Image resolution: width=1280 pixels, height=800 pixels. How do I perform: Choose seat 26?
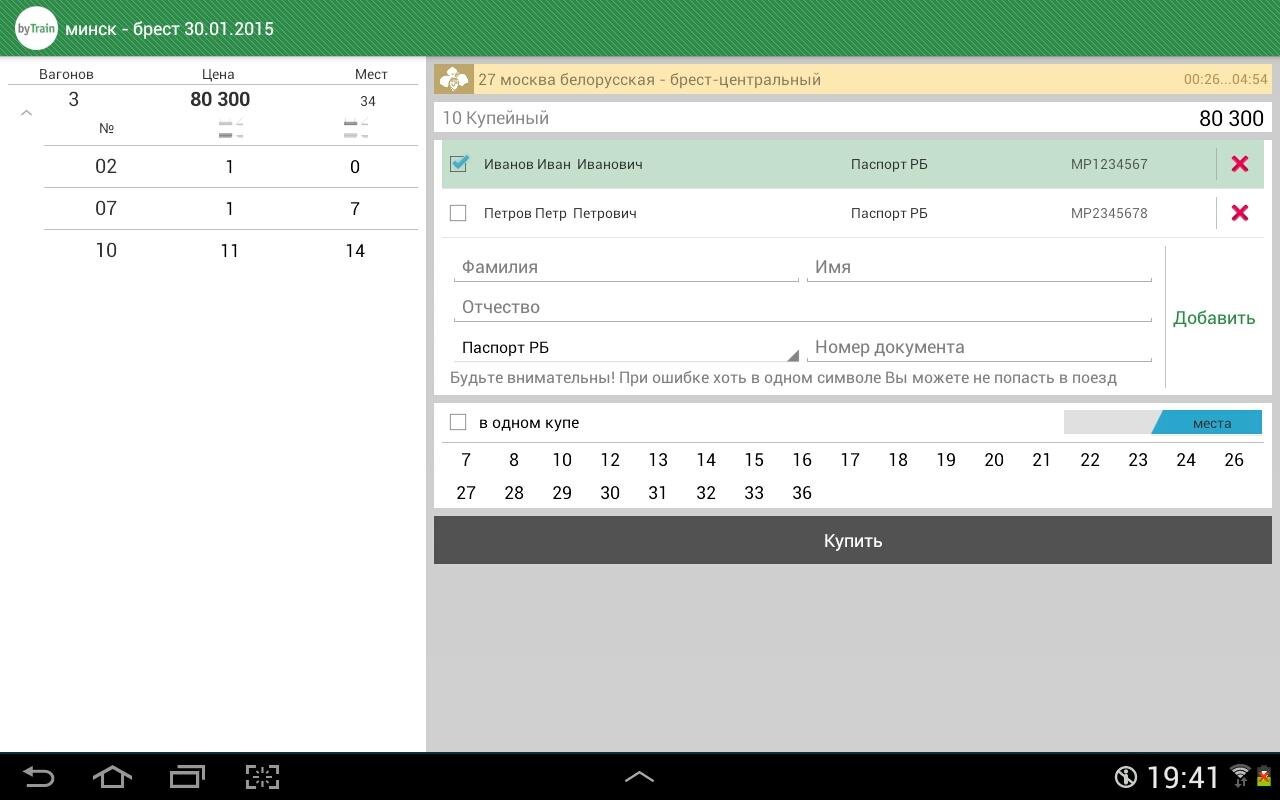[x=1234, y=460]
